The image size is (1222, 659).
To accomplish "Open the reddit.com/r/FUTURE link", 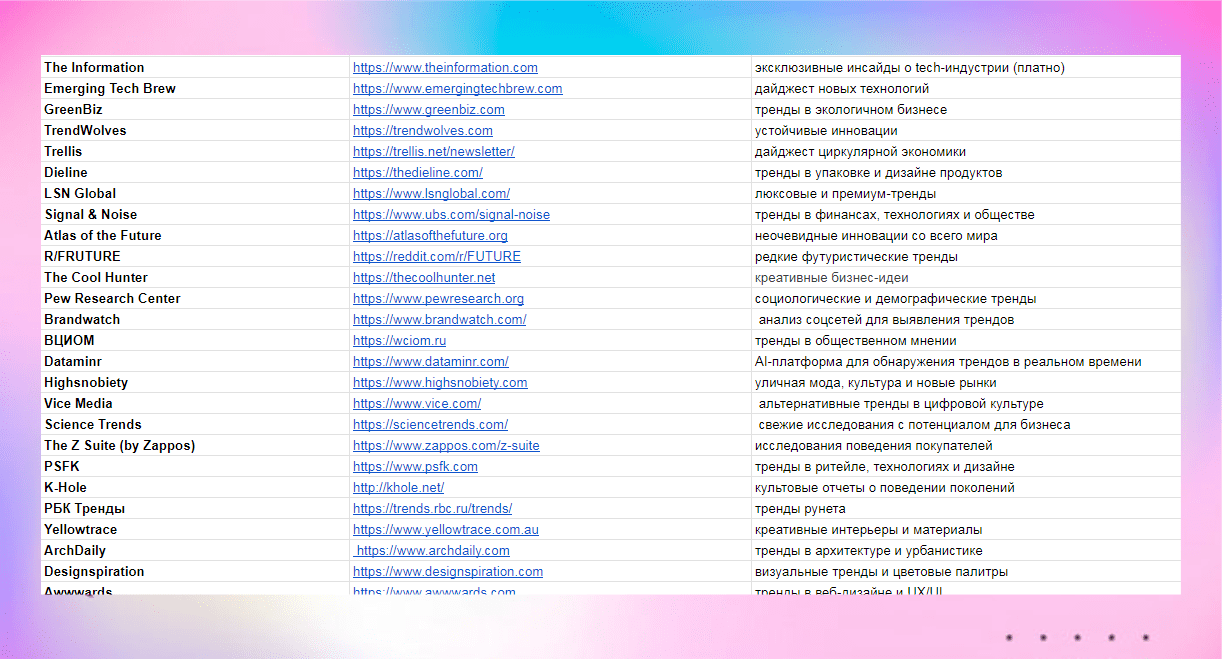I will (x=436, y=257).
